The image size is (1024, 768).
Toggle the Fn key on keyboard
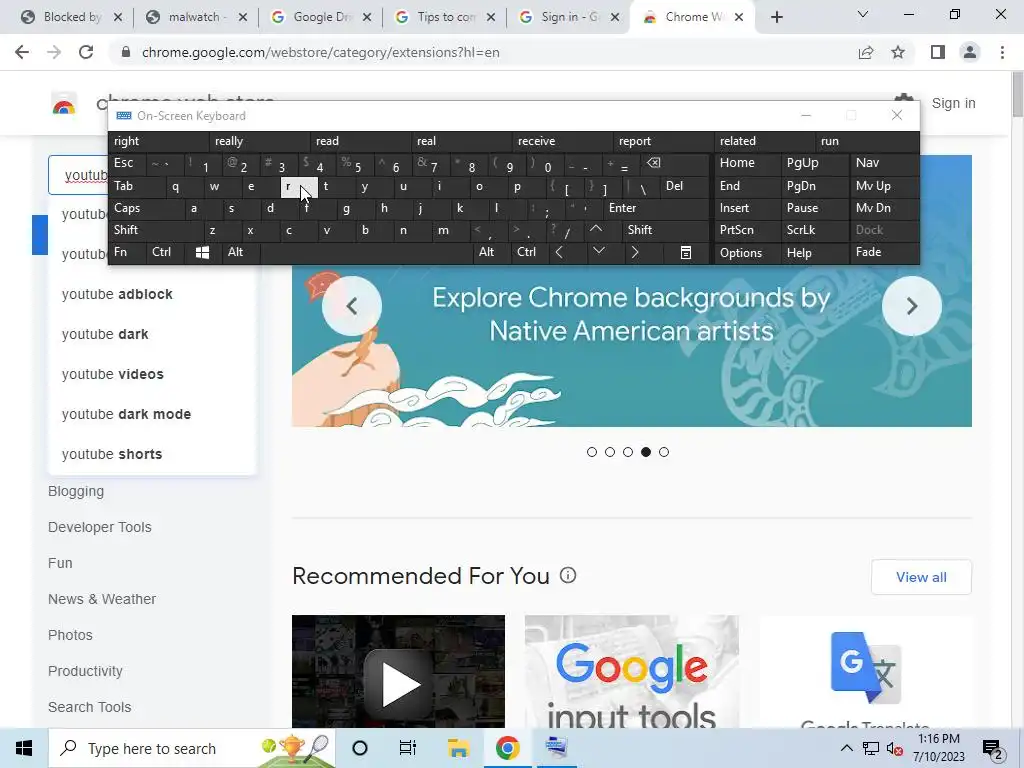tap(127, 252)
